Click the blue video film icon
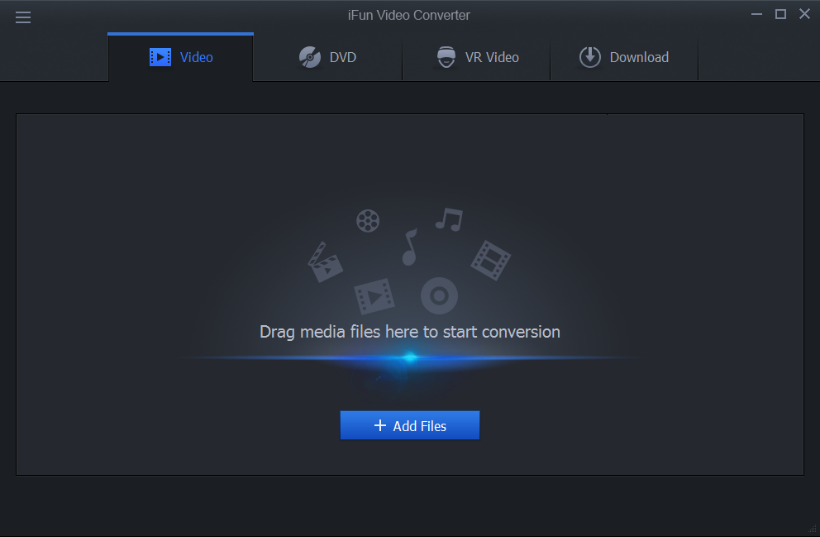The height and width of the screenshot is (537, 820). pyautogui.click(x=160, y=57)
